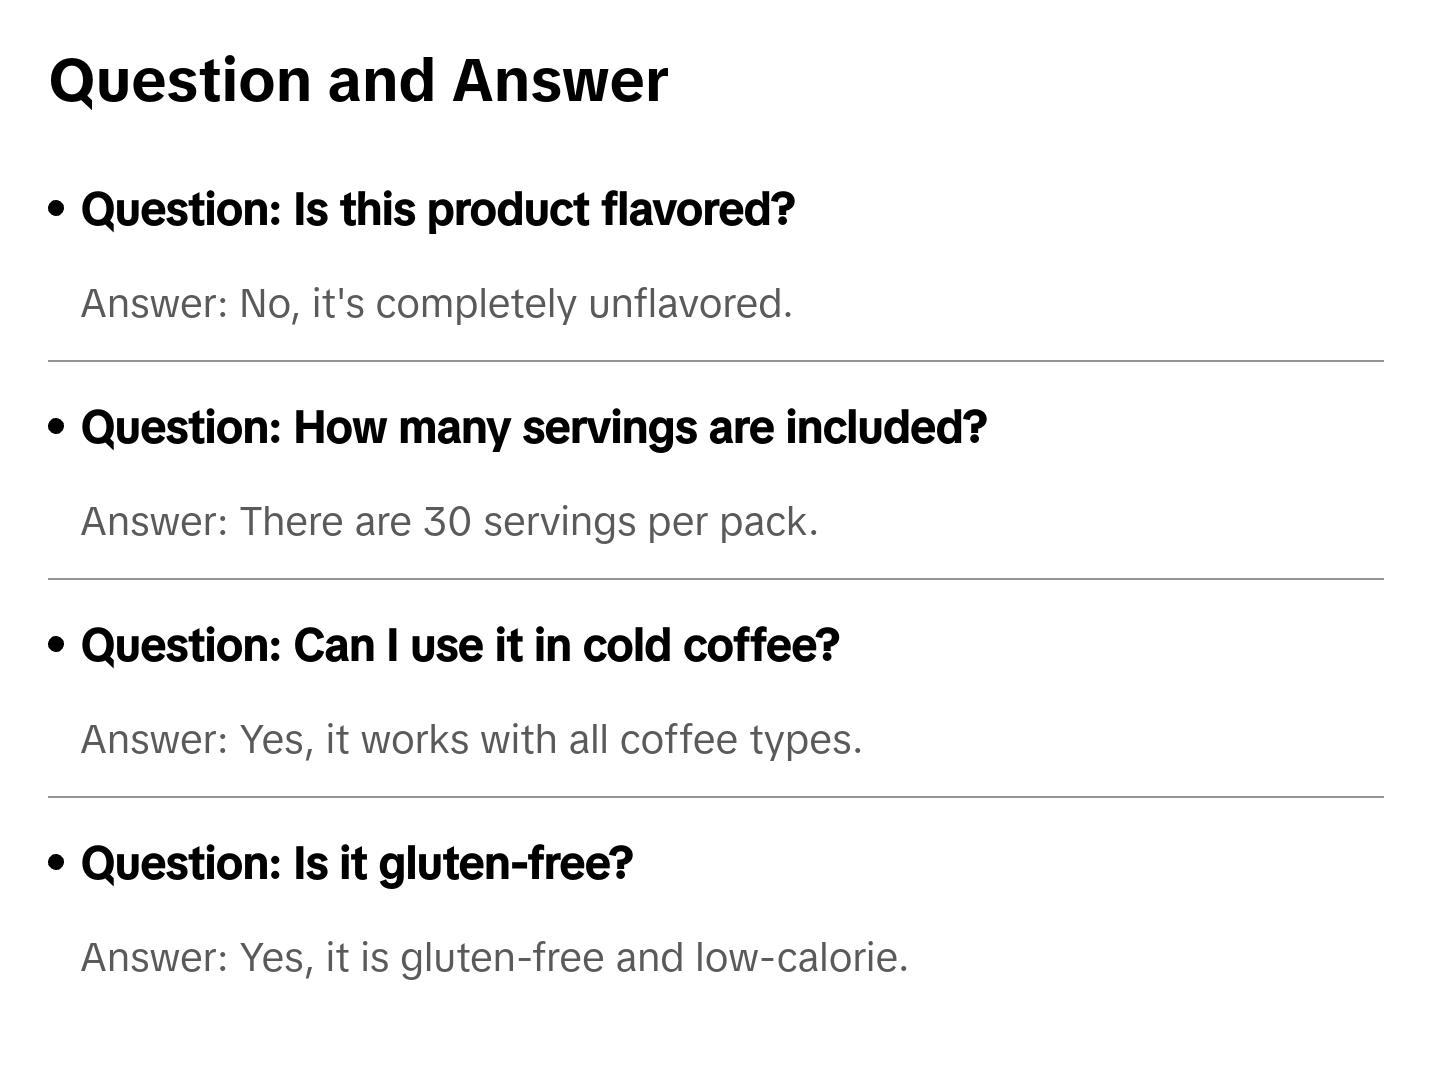This screenshot has width=1432, height=1072.
Task: Click the 'Is this product flavored?' question
Action: click(x=437, y=210)
